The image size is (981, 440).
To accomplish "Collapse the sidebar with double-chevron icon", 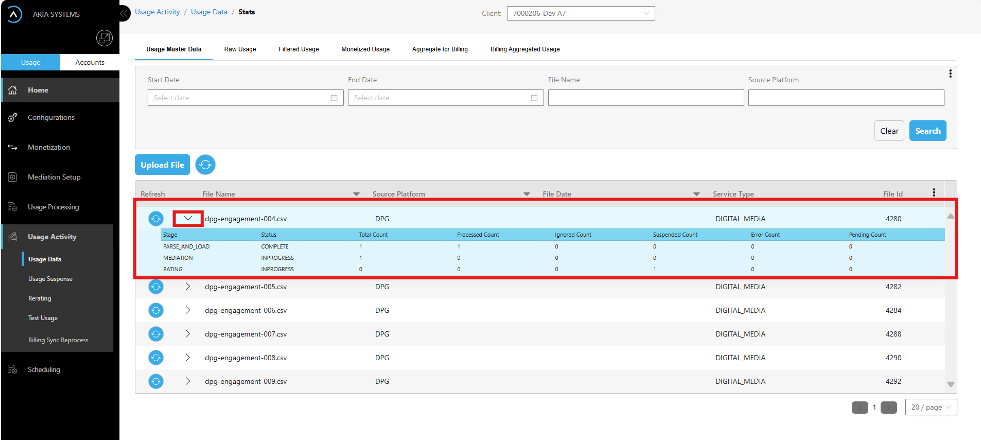I will 124,14.
